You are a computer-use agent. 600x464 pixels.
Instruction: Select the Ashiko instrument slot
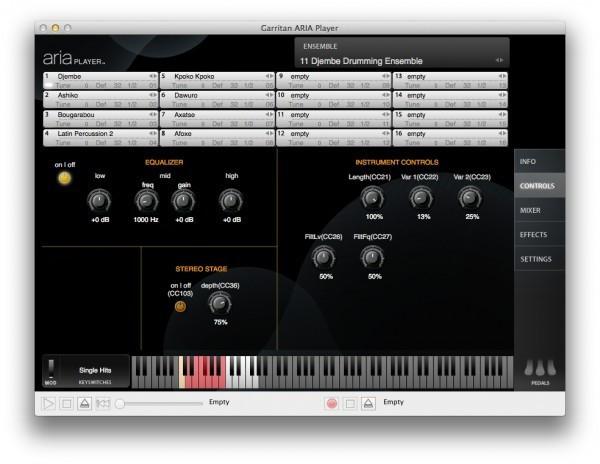100,99
